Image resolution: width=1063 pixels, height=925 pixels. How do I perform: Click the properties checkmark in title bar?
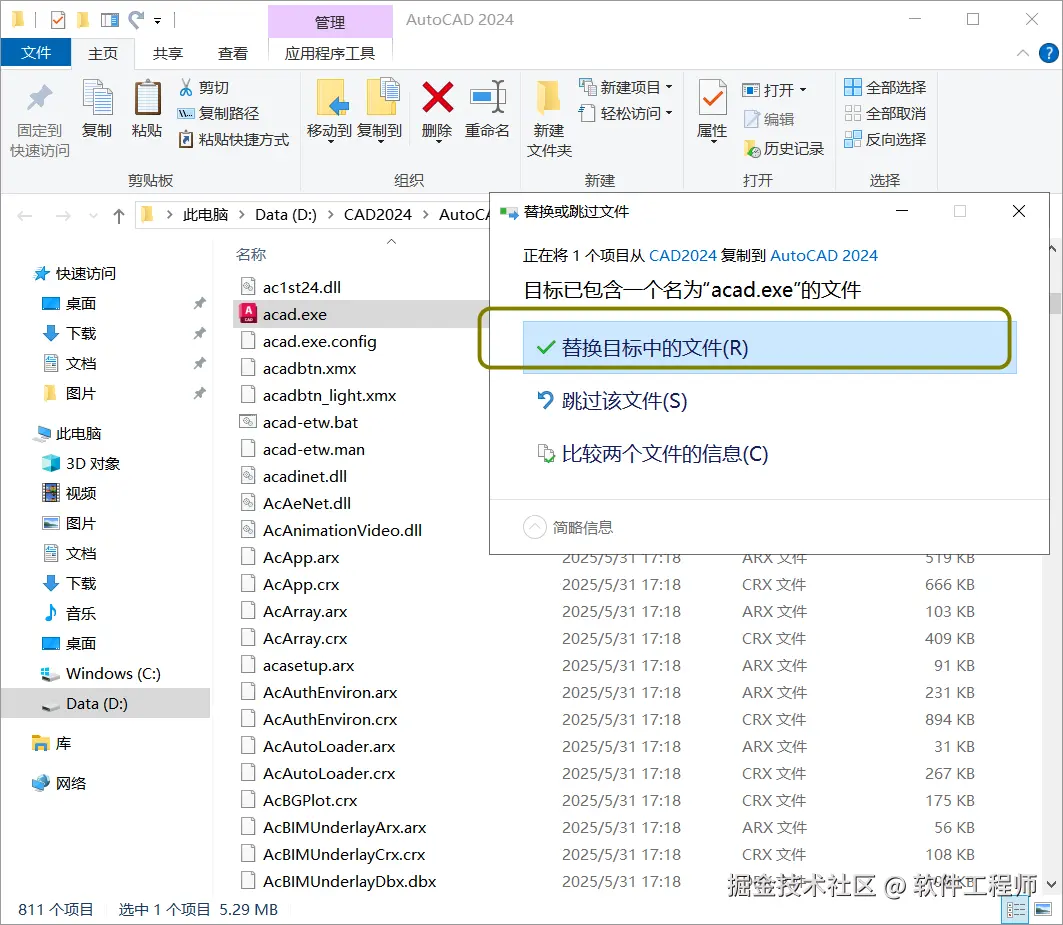tap(58, 20)
